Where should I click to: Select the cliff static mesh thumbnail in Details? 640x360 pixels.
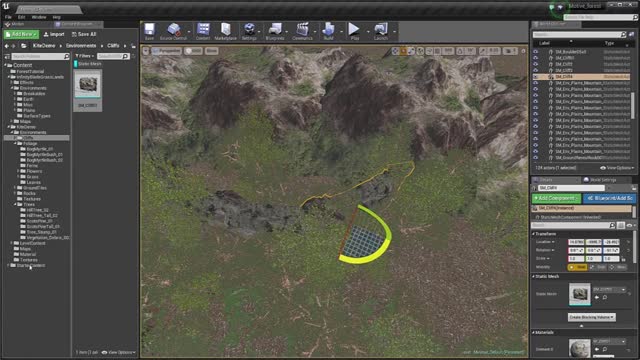580,294
